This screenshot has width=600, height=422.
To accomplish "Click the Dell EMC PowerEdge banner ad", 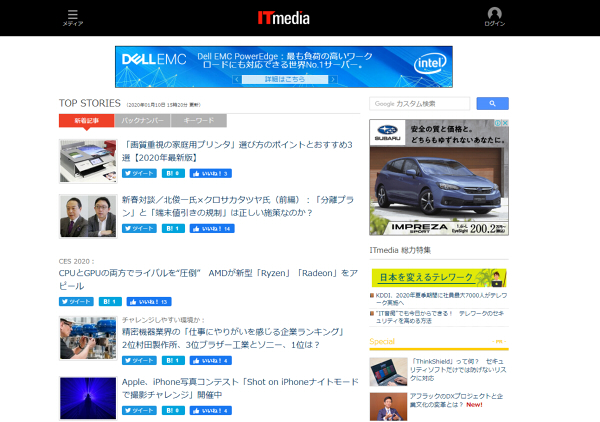I will click(284, 67).
